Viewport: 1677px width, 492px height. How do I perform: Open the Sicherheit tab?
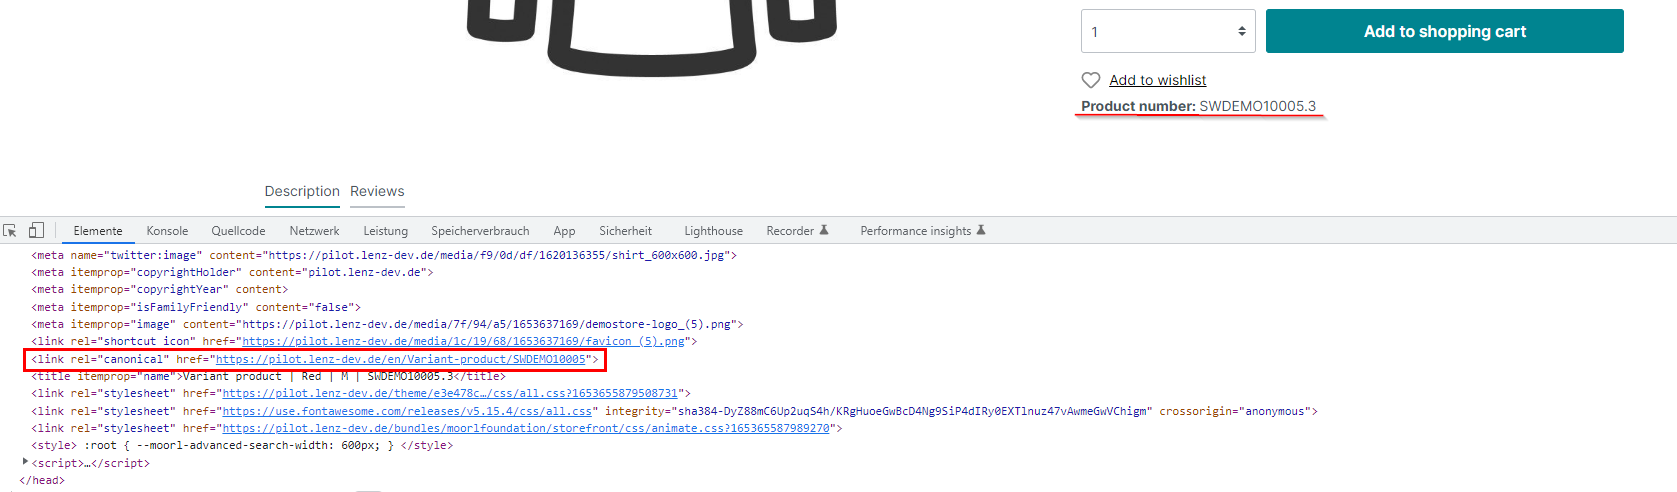click(x=625, y=231)
